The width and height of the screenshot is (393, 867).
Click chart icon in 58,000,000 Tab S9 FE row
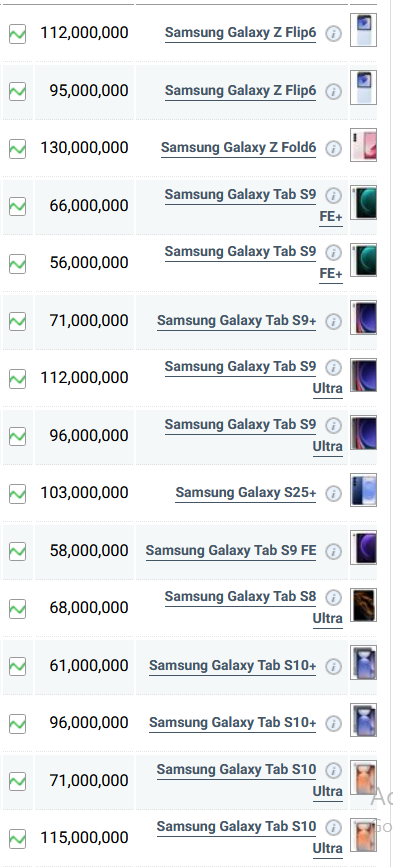click(x=18, y=551)
